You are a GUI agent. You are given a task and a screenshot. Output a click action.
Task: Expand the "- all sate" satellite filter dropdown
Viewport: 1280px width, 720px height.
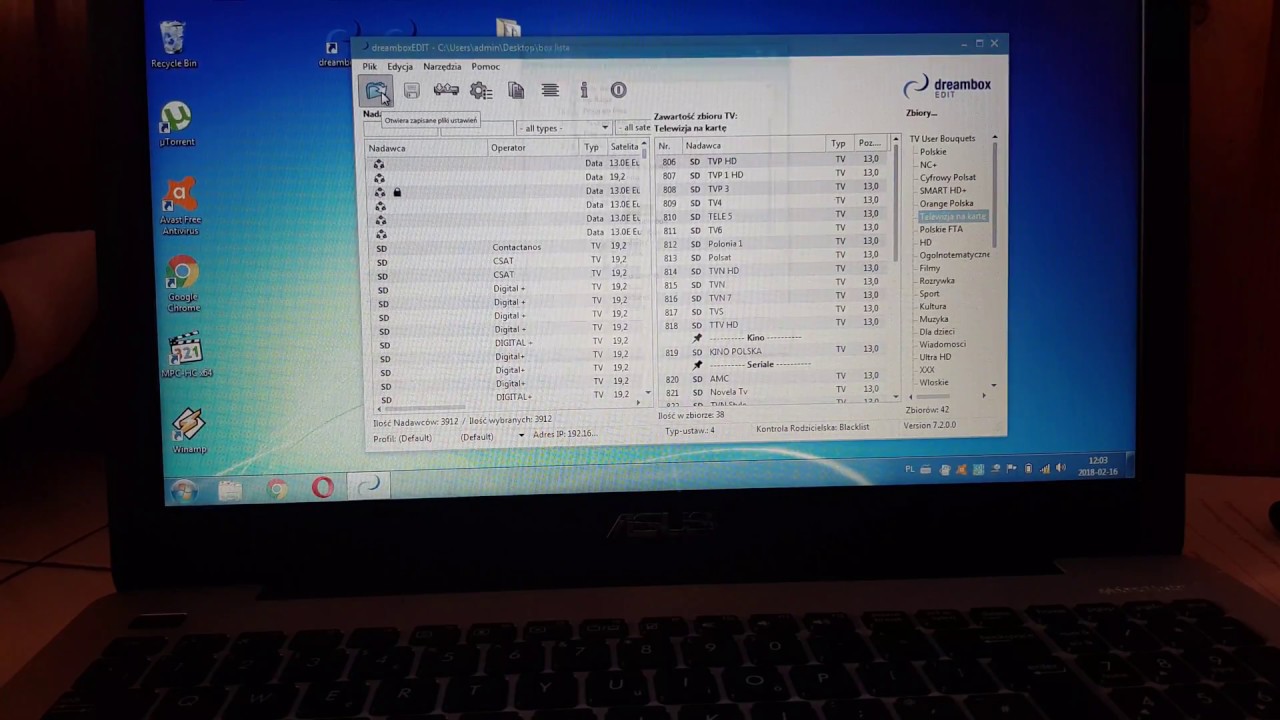pyautogui.click(x=634, y=128)
